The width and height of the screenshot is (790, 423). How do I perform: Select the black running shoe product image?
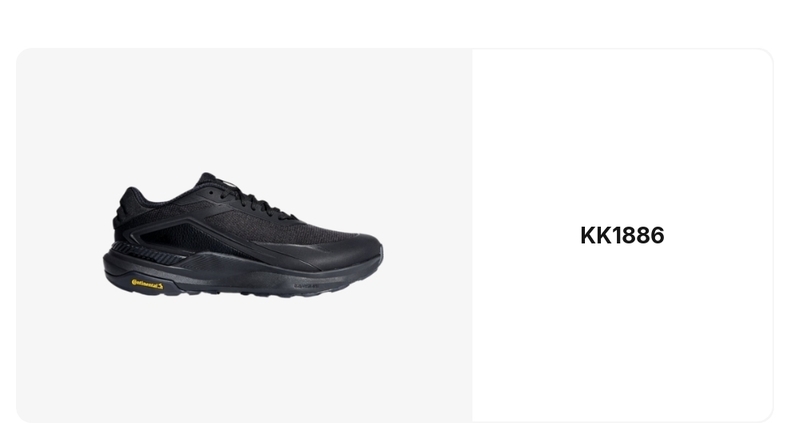pyautogui.click(x=243, y=235)
